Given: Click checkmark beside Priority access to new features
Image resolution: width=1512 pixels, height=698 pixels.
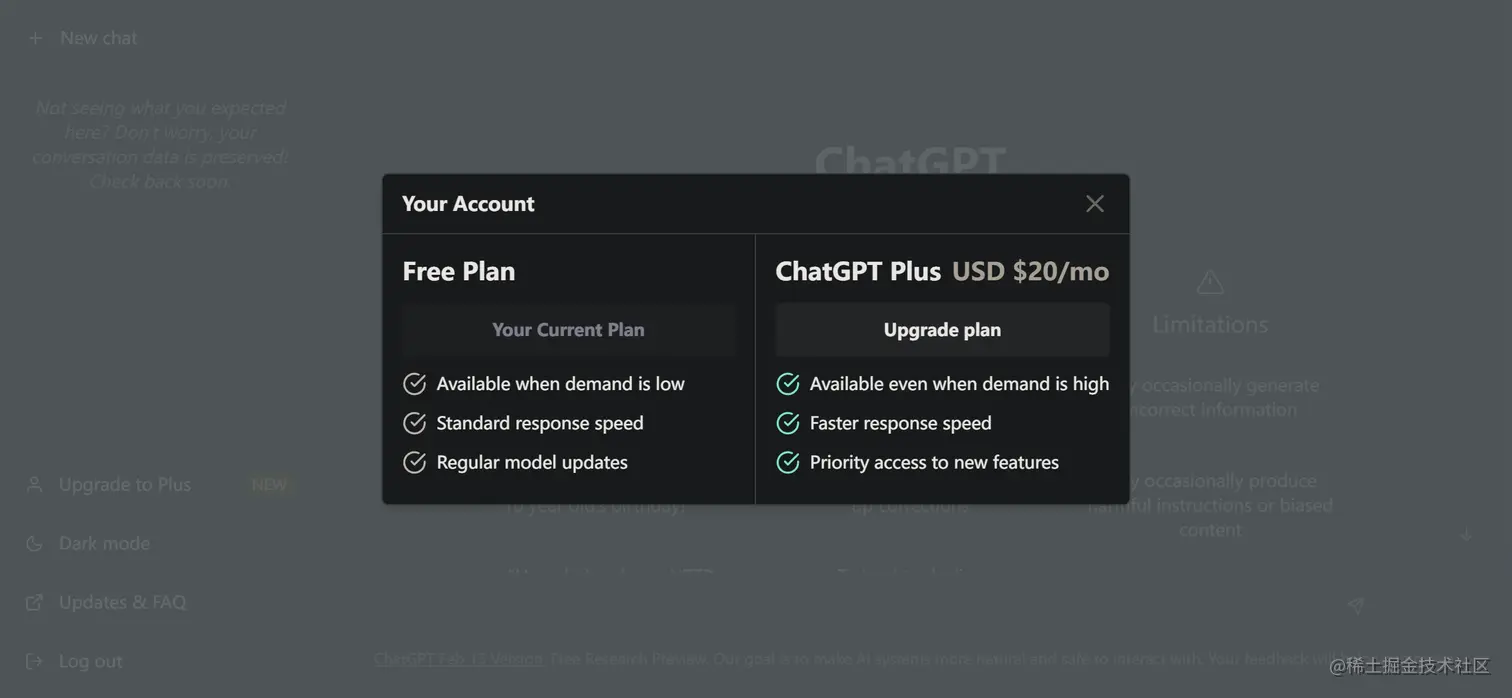Looking at the screenshot, I should click(788, 462).
